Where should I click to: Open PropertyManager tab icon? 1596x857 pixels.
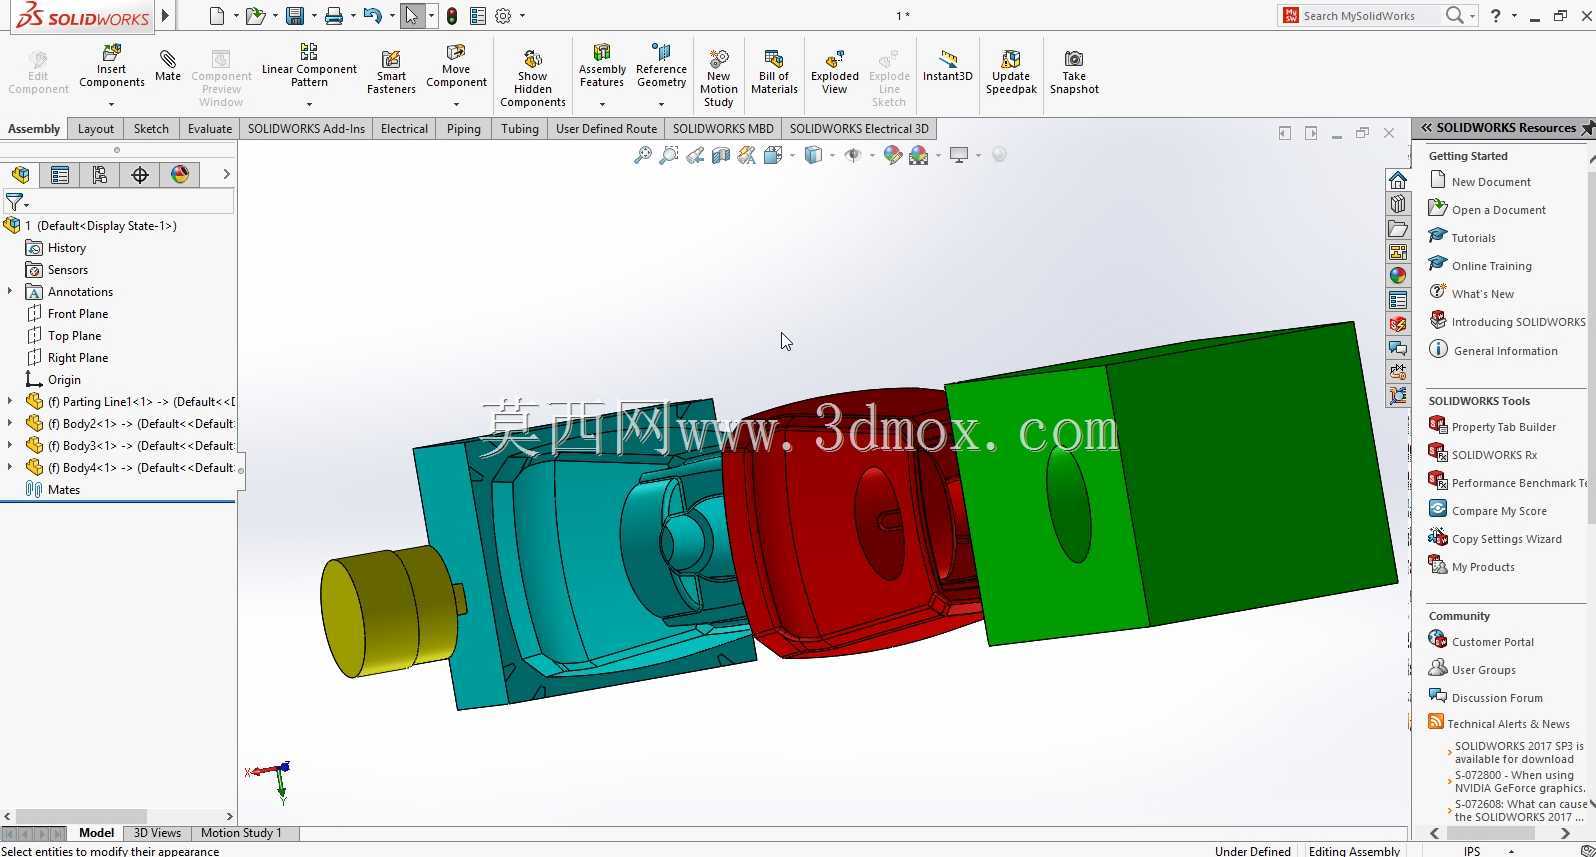pos(60,175)
